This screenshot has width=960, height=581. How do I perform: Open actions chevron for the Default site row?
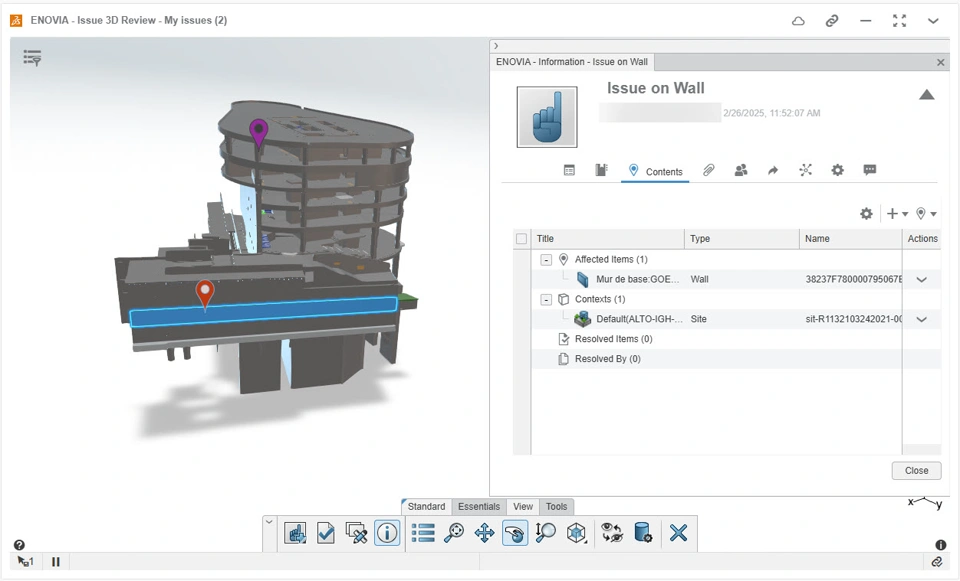[x=921, y=320]
